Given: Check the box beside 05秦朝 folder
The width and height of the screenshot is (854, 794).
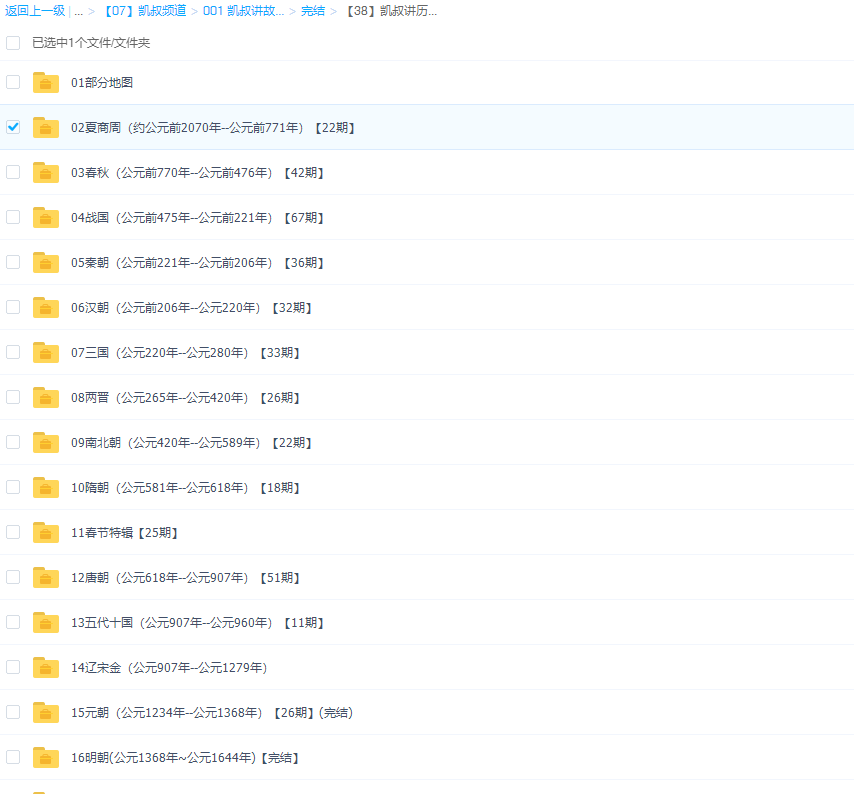Looking at the screenshot, I should (13, 262).
